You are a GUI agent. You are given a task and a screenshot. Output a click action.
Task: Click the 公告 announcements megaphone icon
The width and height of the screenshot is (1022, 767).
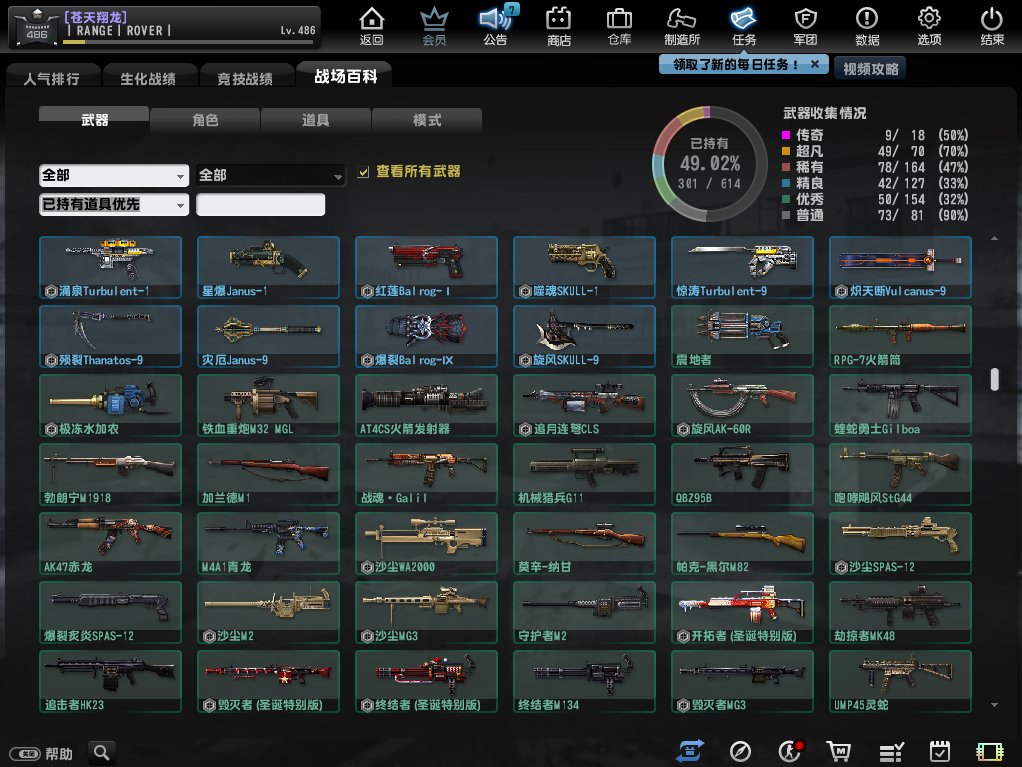(x=495, y=26)
